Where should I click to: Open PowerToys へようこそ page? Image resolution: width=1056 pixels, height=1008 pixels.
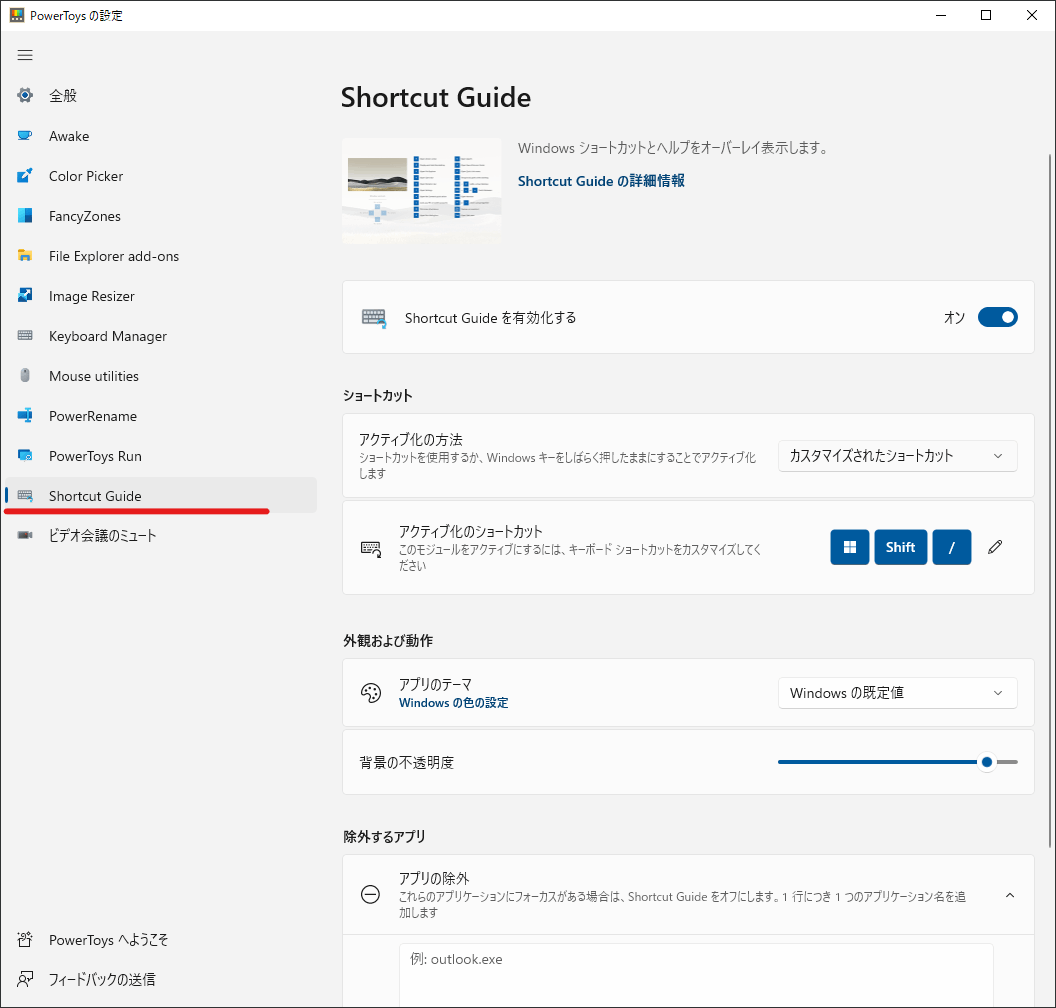(x=160, y=940)
